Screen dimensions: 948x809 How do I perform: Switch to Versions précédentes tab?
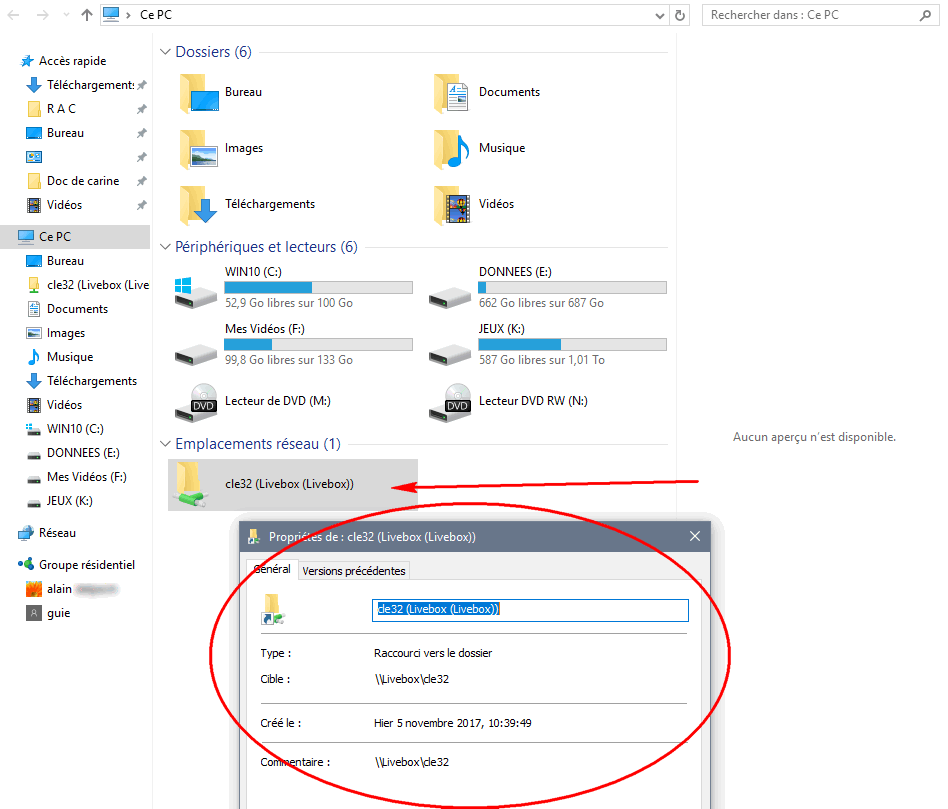(x=354, y=571)
